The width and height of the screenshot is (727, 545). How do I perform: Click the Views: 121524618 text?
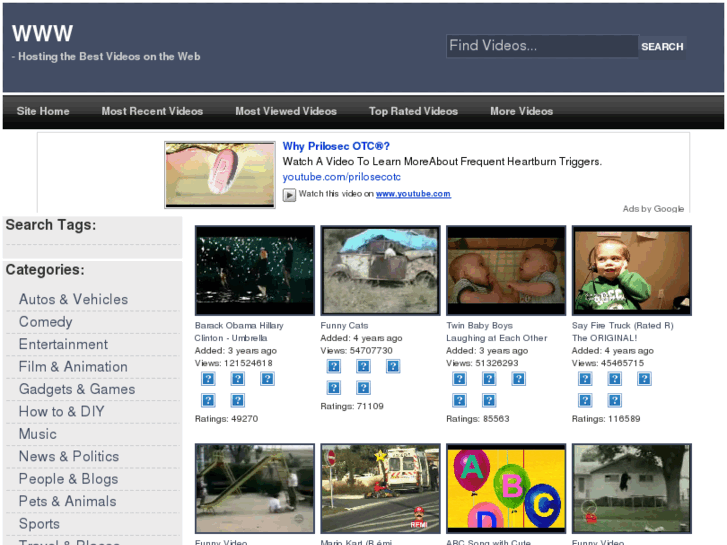tap(234, 363)
